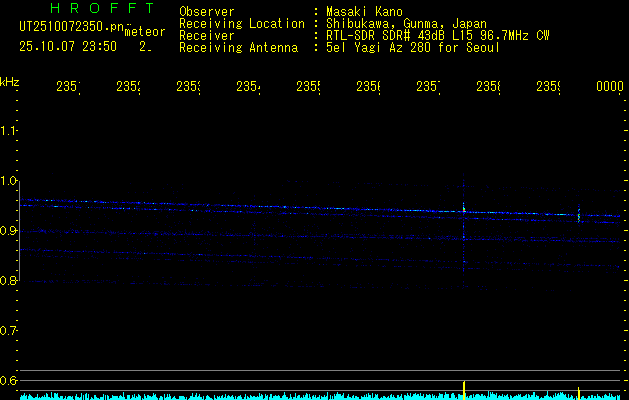Click the Observer field label
Viewport: 629px width, 400px height.
tap(207, 11)
